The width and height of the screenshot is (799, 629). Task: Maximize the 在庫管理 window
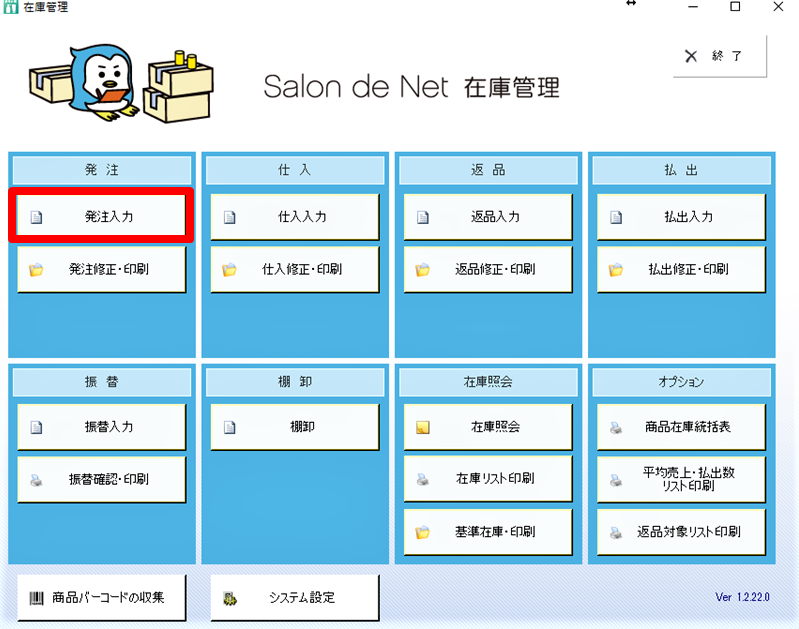pos(735,7)
